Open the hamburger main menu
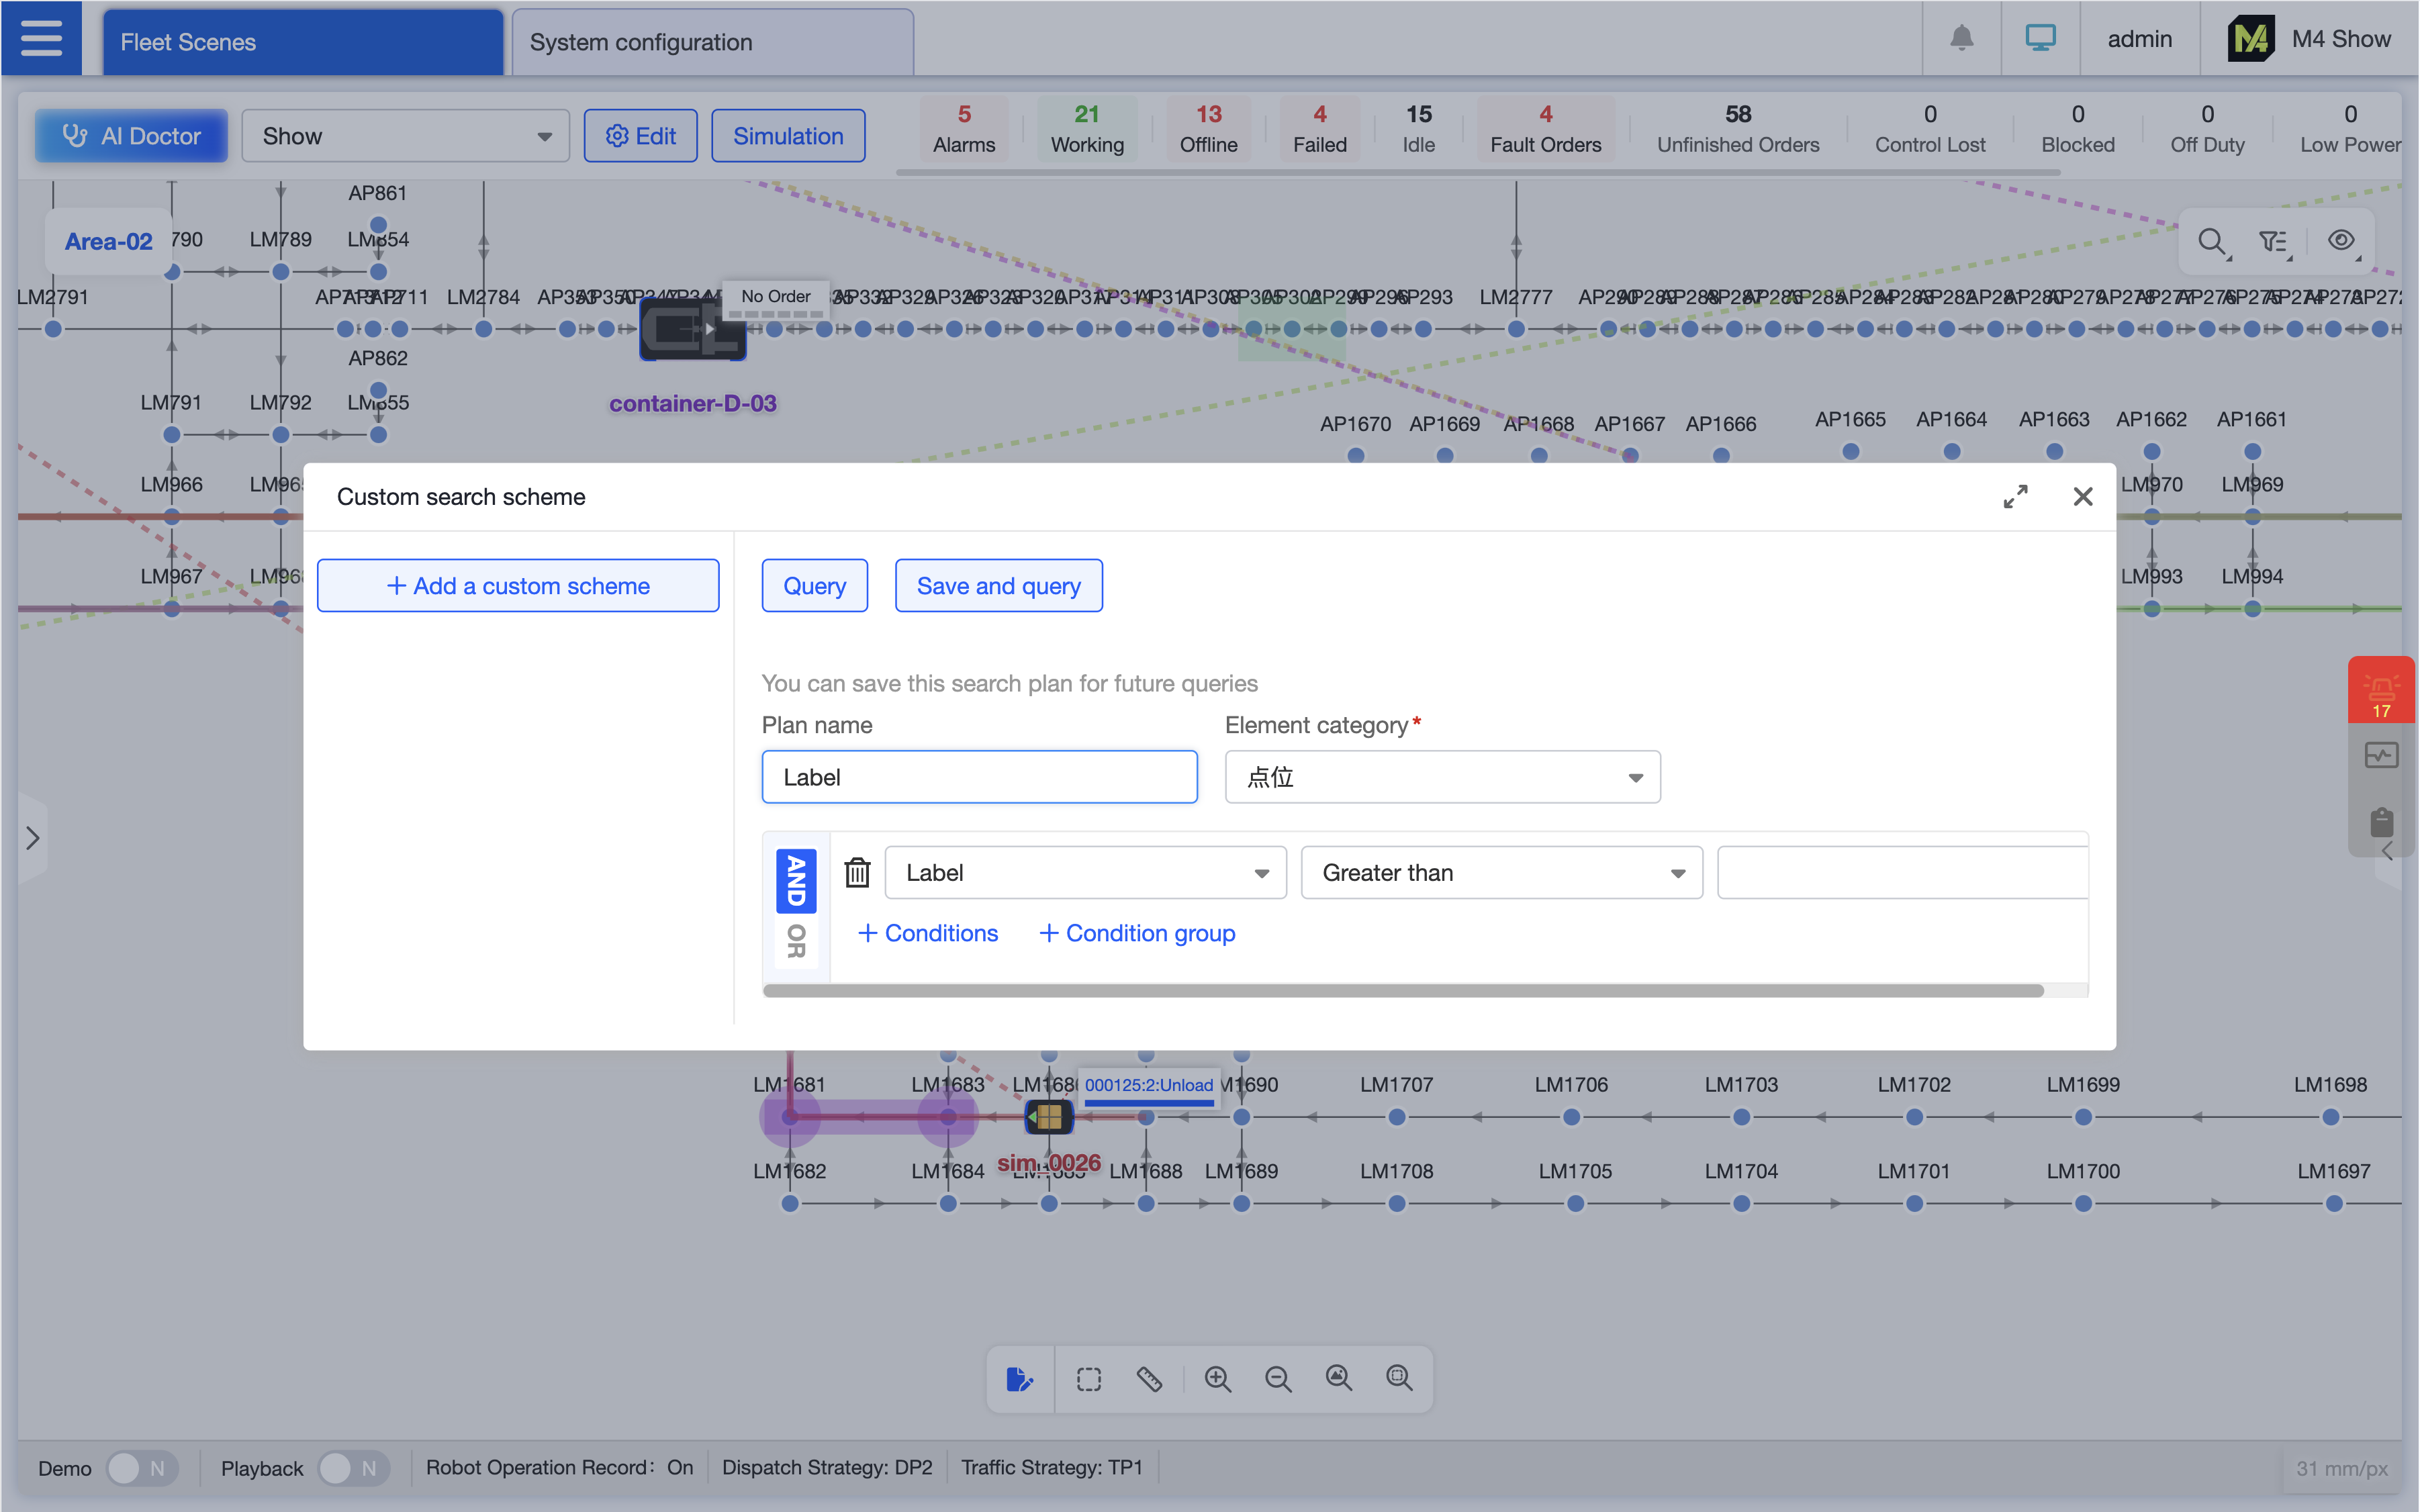The width and height of the screenshot is (2420, 1512). (x=41, y=39)
